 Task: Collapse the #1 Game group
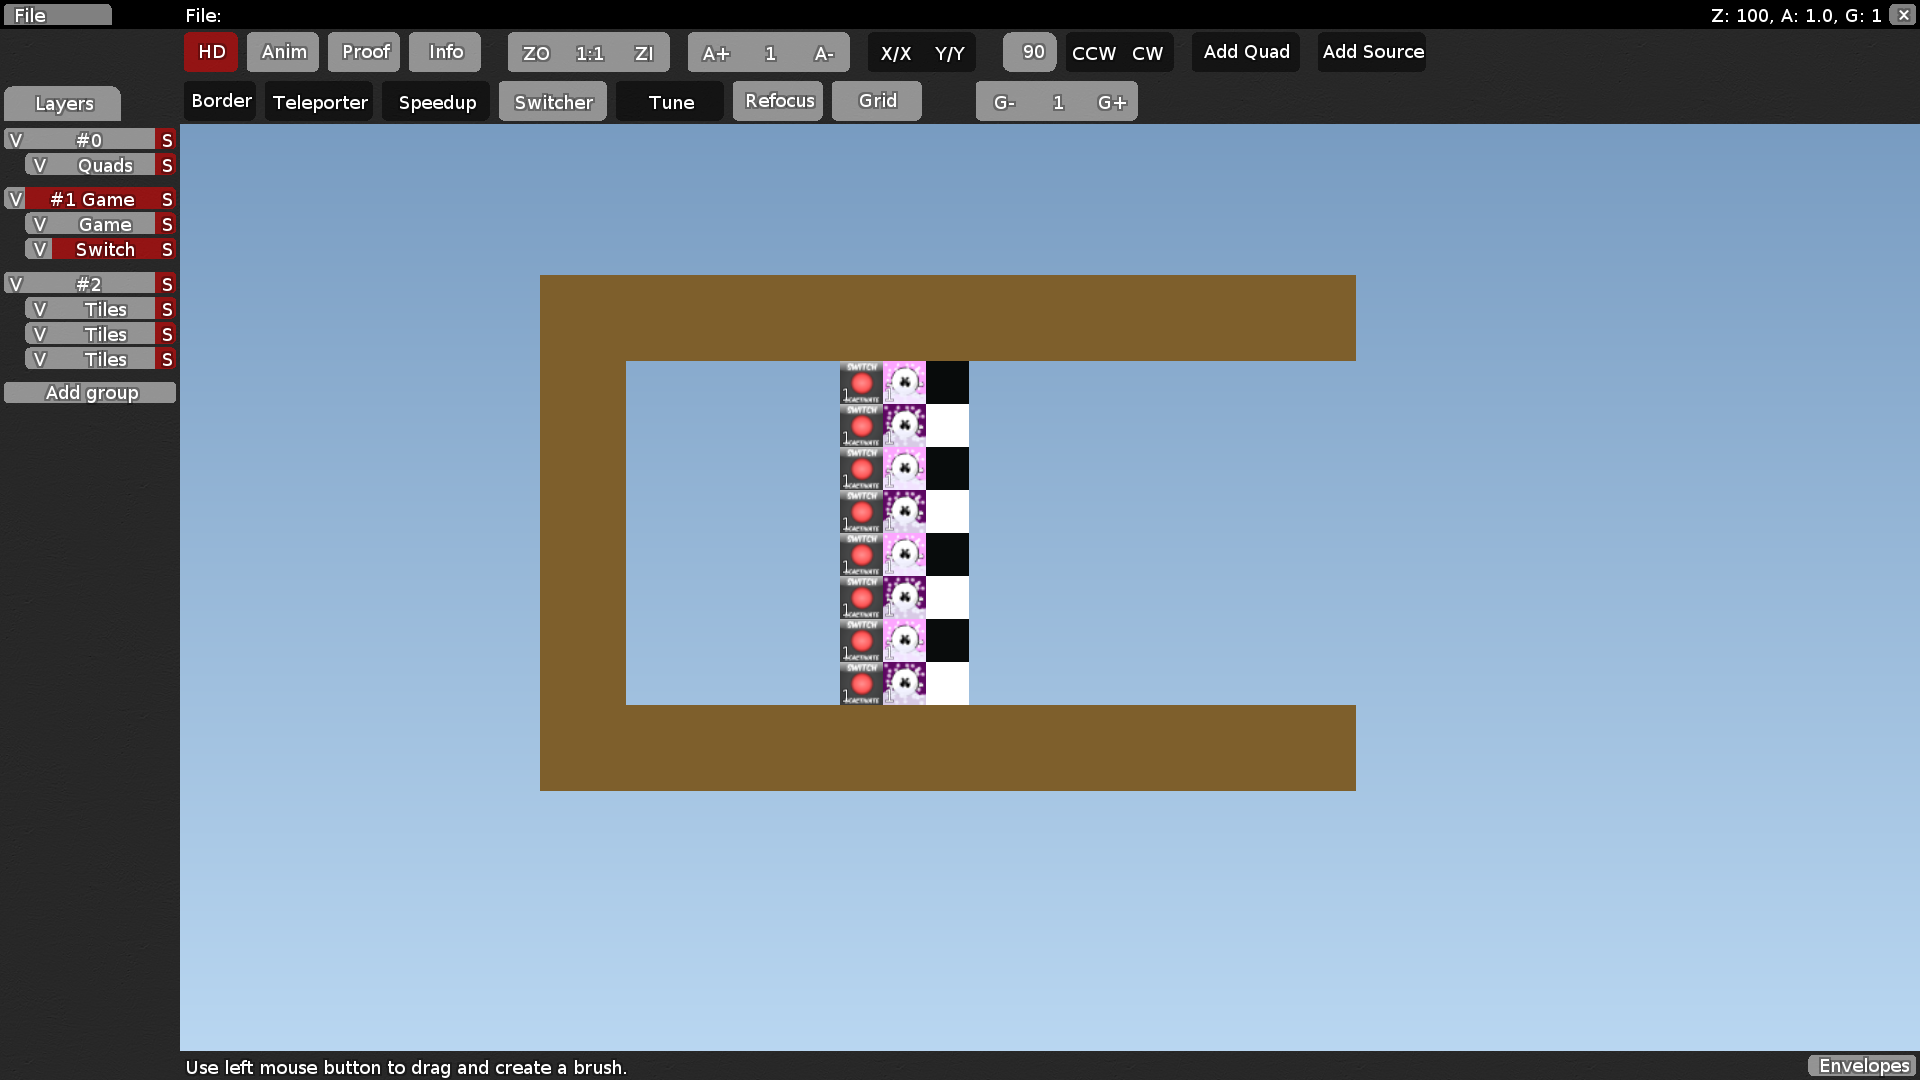[x=14, y=199]
